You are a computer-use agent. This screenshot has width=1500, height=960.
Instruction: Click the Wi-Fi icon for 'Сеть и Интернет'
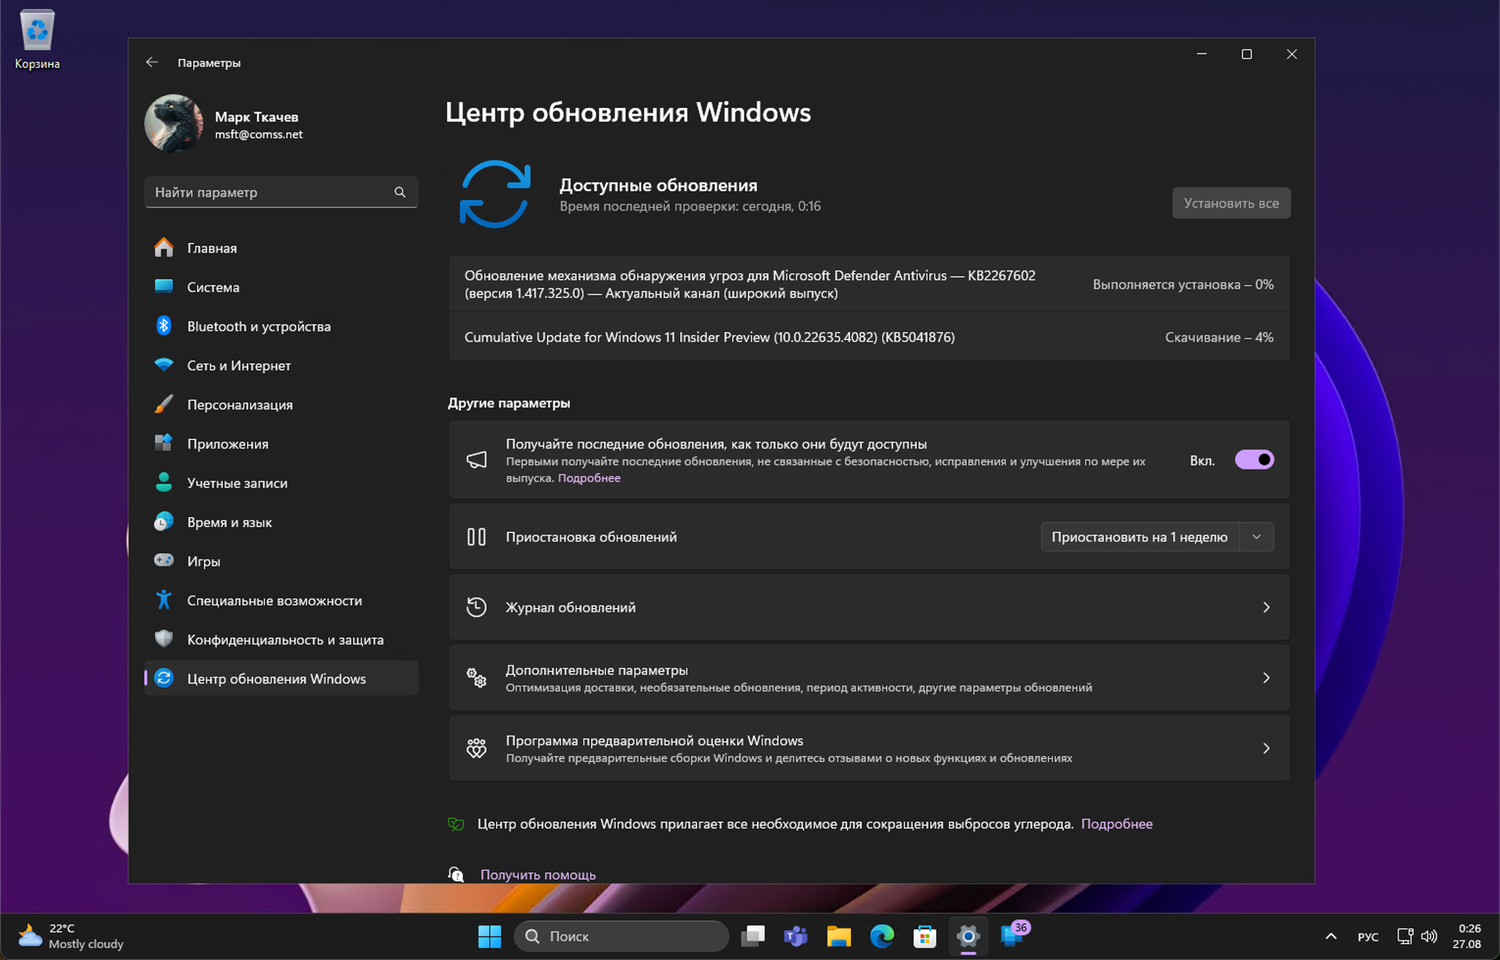pyautogui.click(x=164, y=365)
